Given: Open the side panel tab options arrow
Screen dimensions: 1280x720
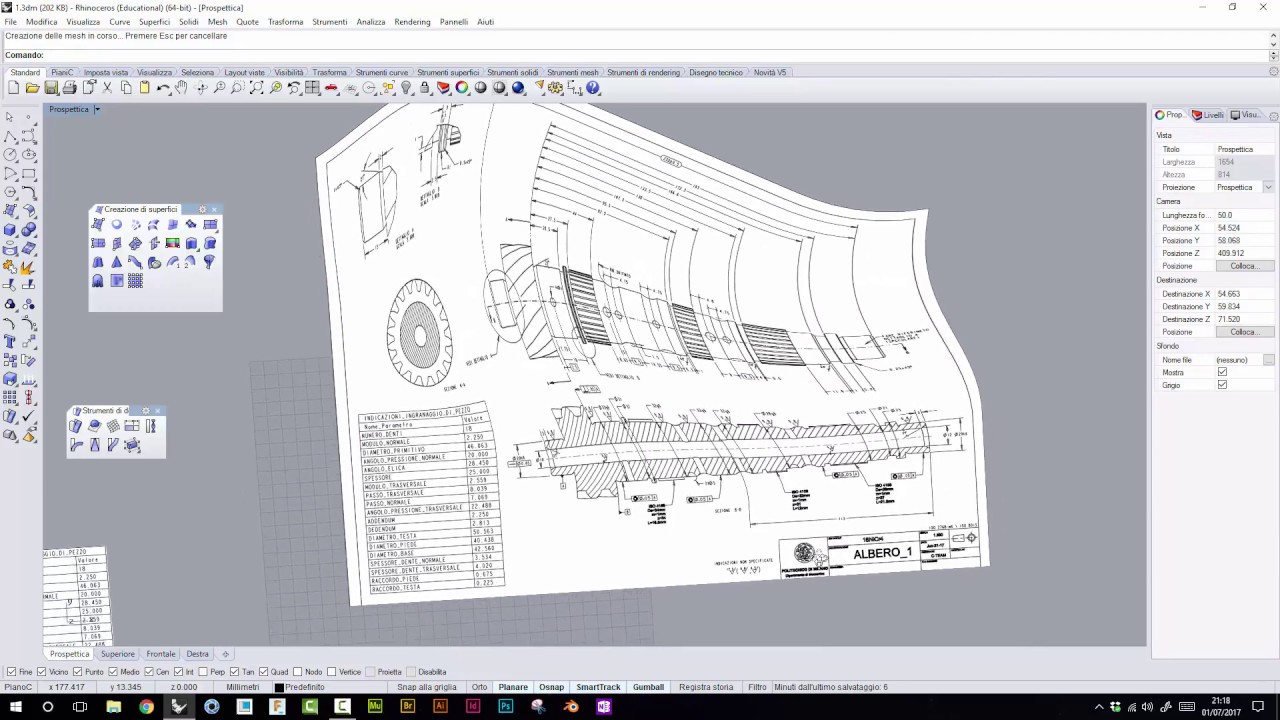Looking at the screenshot, I should pos(1272,115).
